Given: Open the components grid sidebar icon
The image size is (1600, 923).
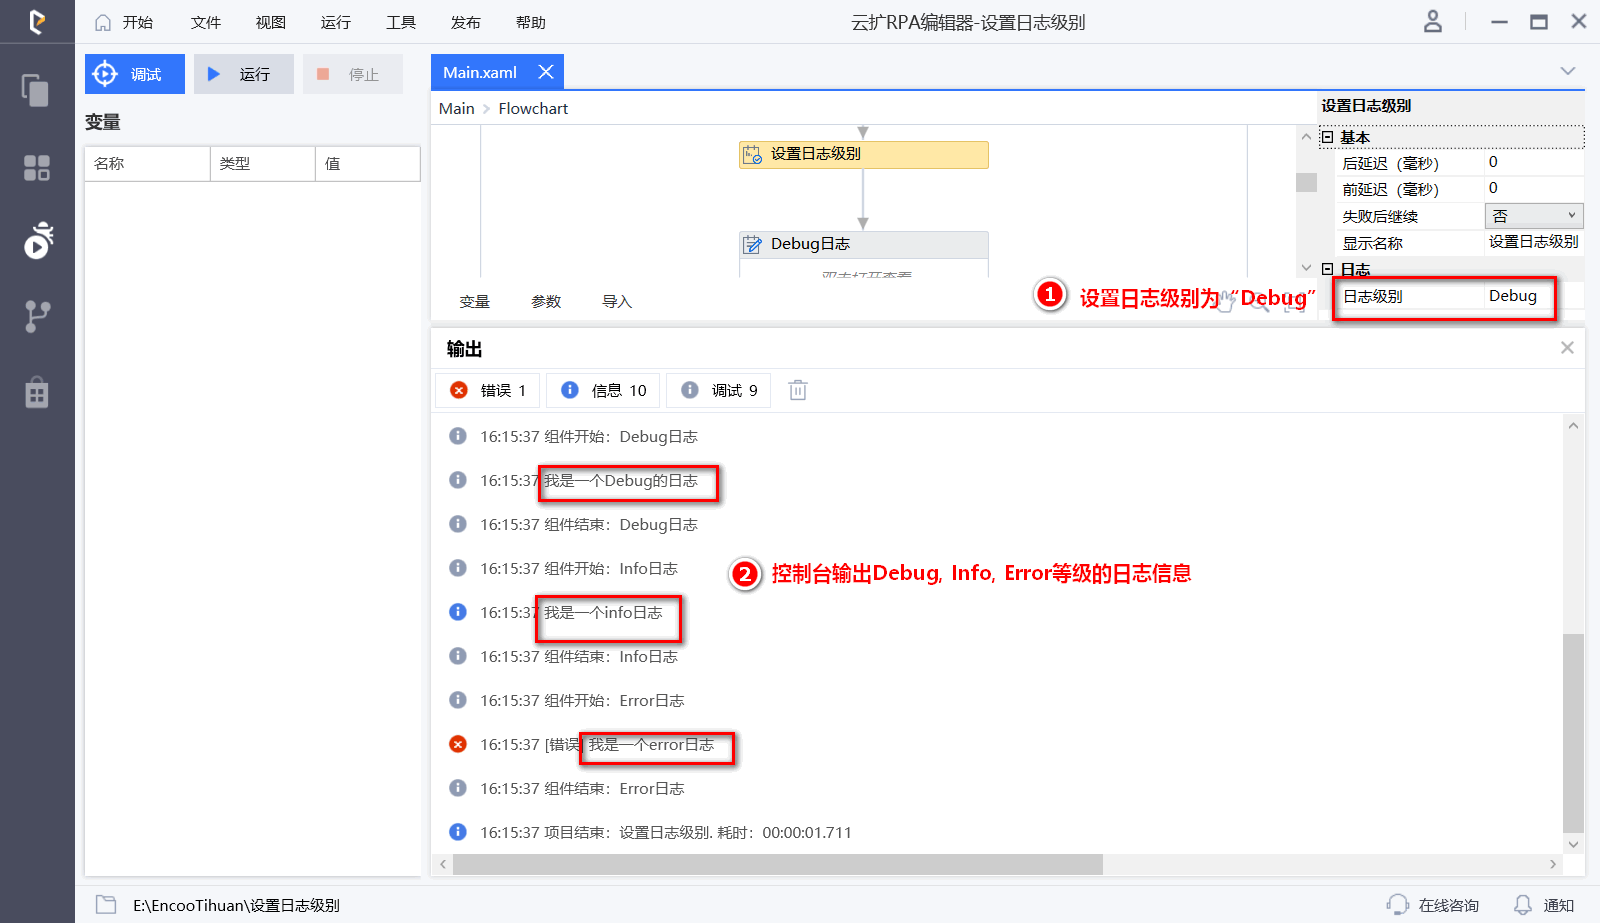Looking at the screenshot, I should pyautogui.click(x=37, y=167).
